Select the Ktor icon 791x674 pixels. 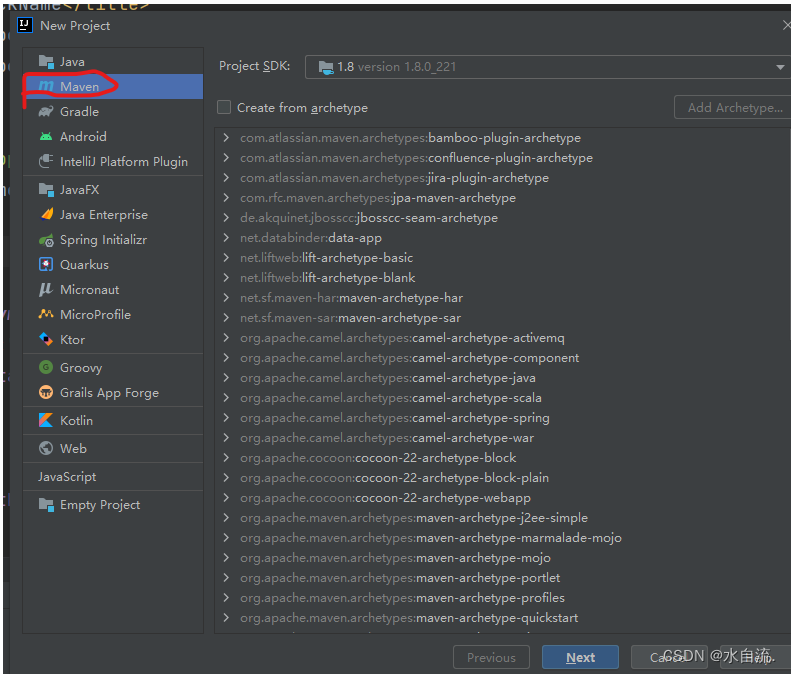coord(46,339)
